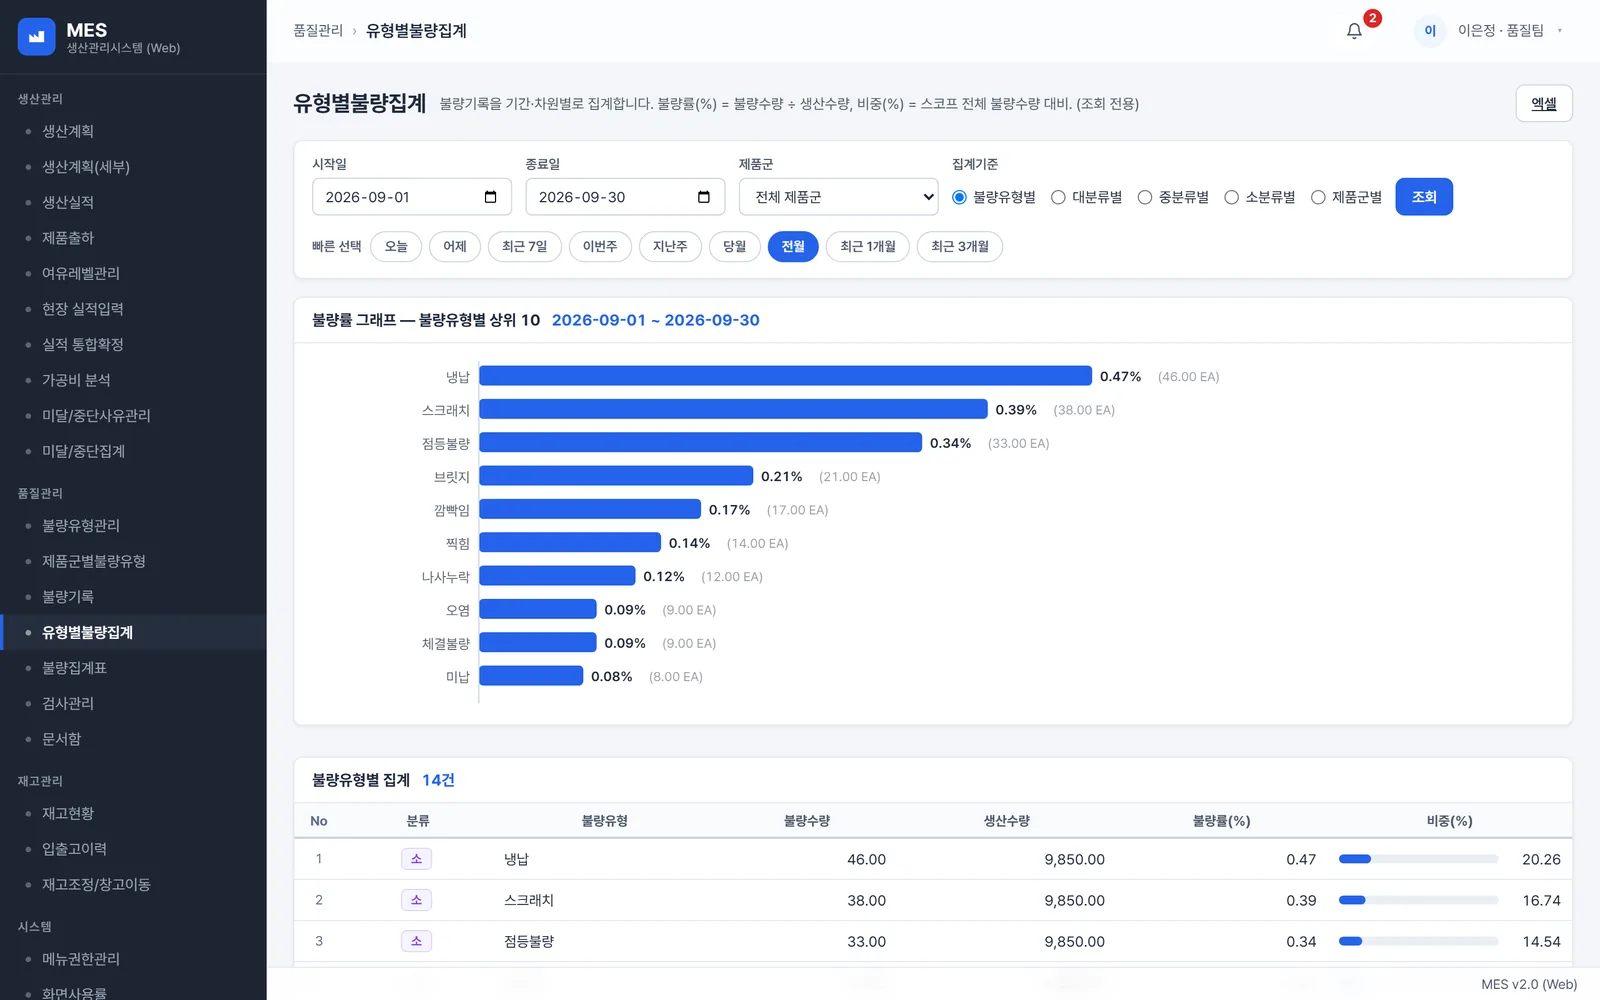Open 가공비 분석 in sidebar
1600x1000 pixels.
point(76,380)
